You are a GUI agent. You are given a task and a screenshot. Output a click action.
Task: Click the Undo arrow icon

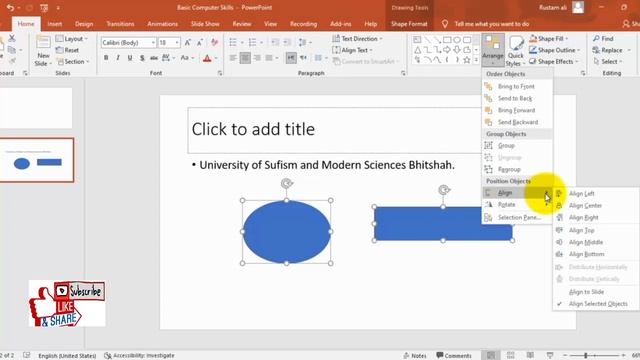point(10,7)
